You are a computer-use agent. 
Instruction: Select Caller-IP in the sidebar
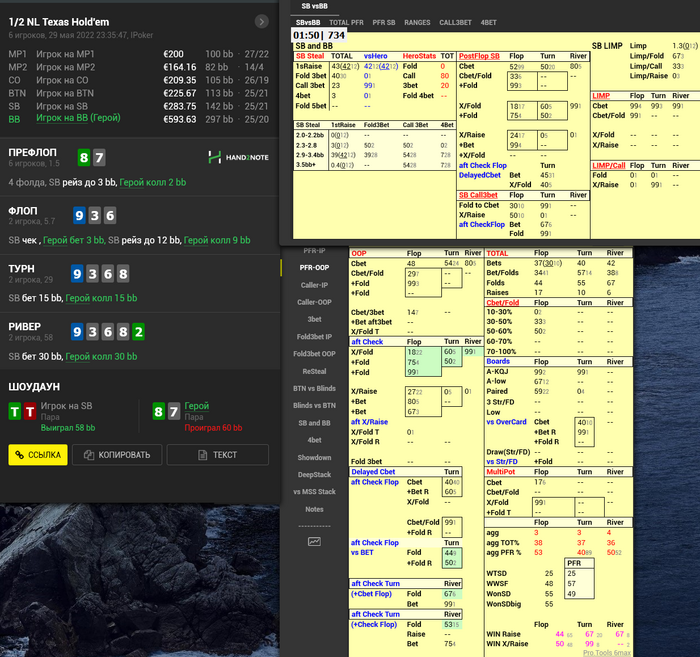[x=314, y=285]
